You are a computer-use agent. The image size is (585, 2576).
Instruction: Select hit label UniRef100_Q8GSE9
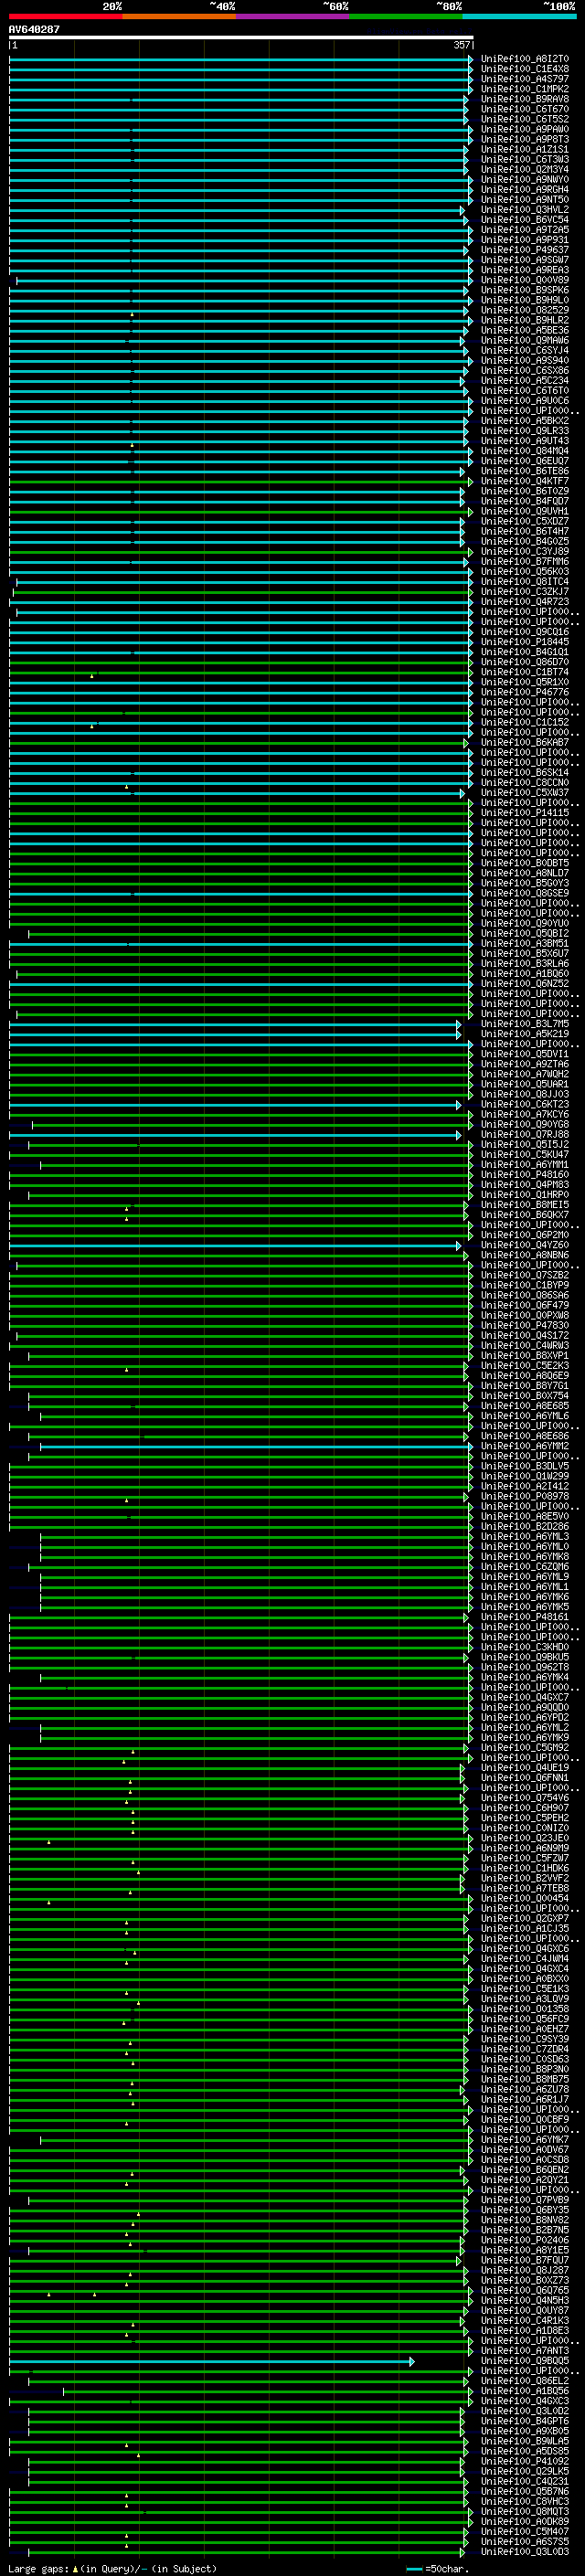tap(525, 893)
